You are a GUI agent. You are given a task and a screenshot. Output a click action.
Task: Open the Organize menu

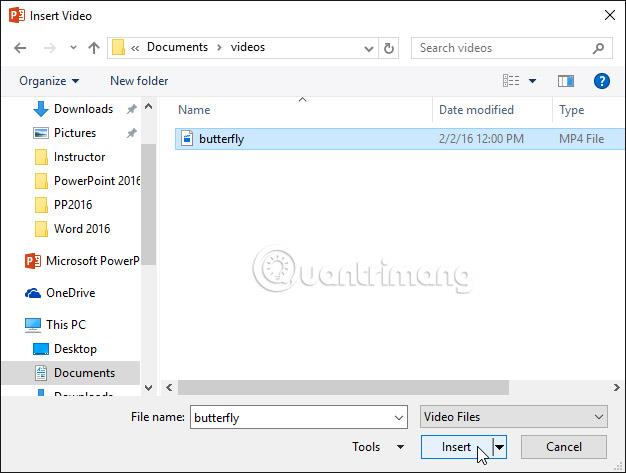pyautogui.click(x=49, y=81)
